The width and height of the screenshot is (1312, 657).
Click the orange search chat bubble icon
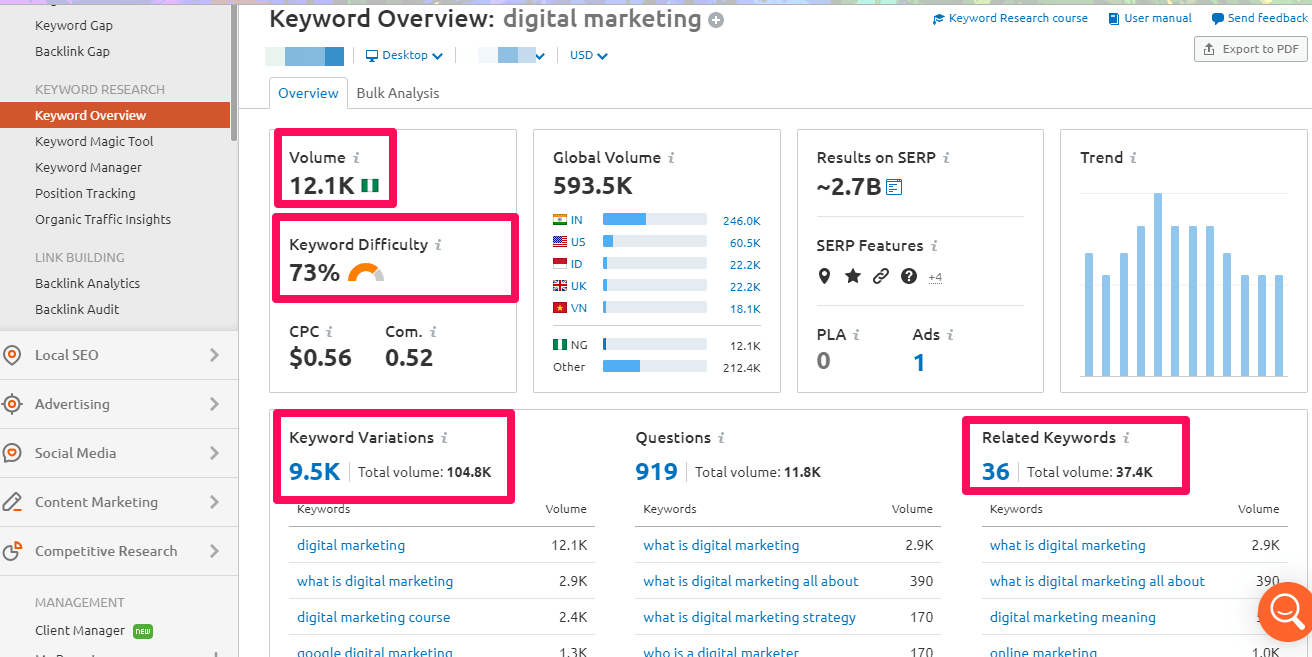click(1284, 609)
